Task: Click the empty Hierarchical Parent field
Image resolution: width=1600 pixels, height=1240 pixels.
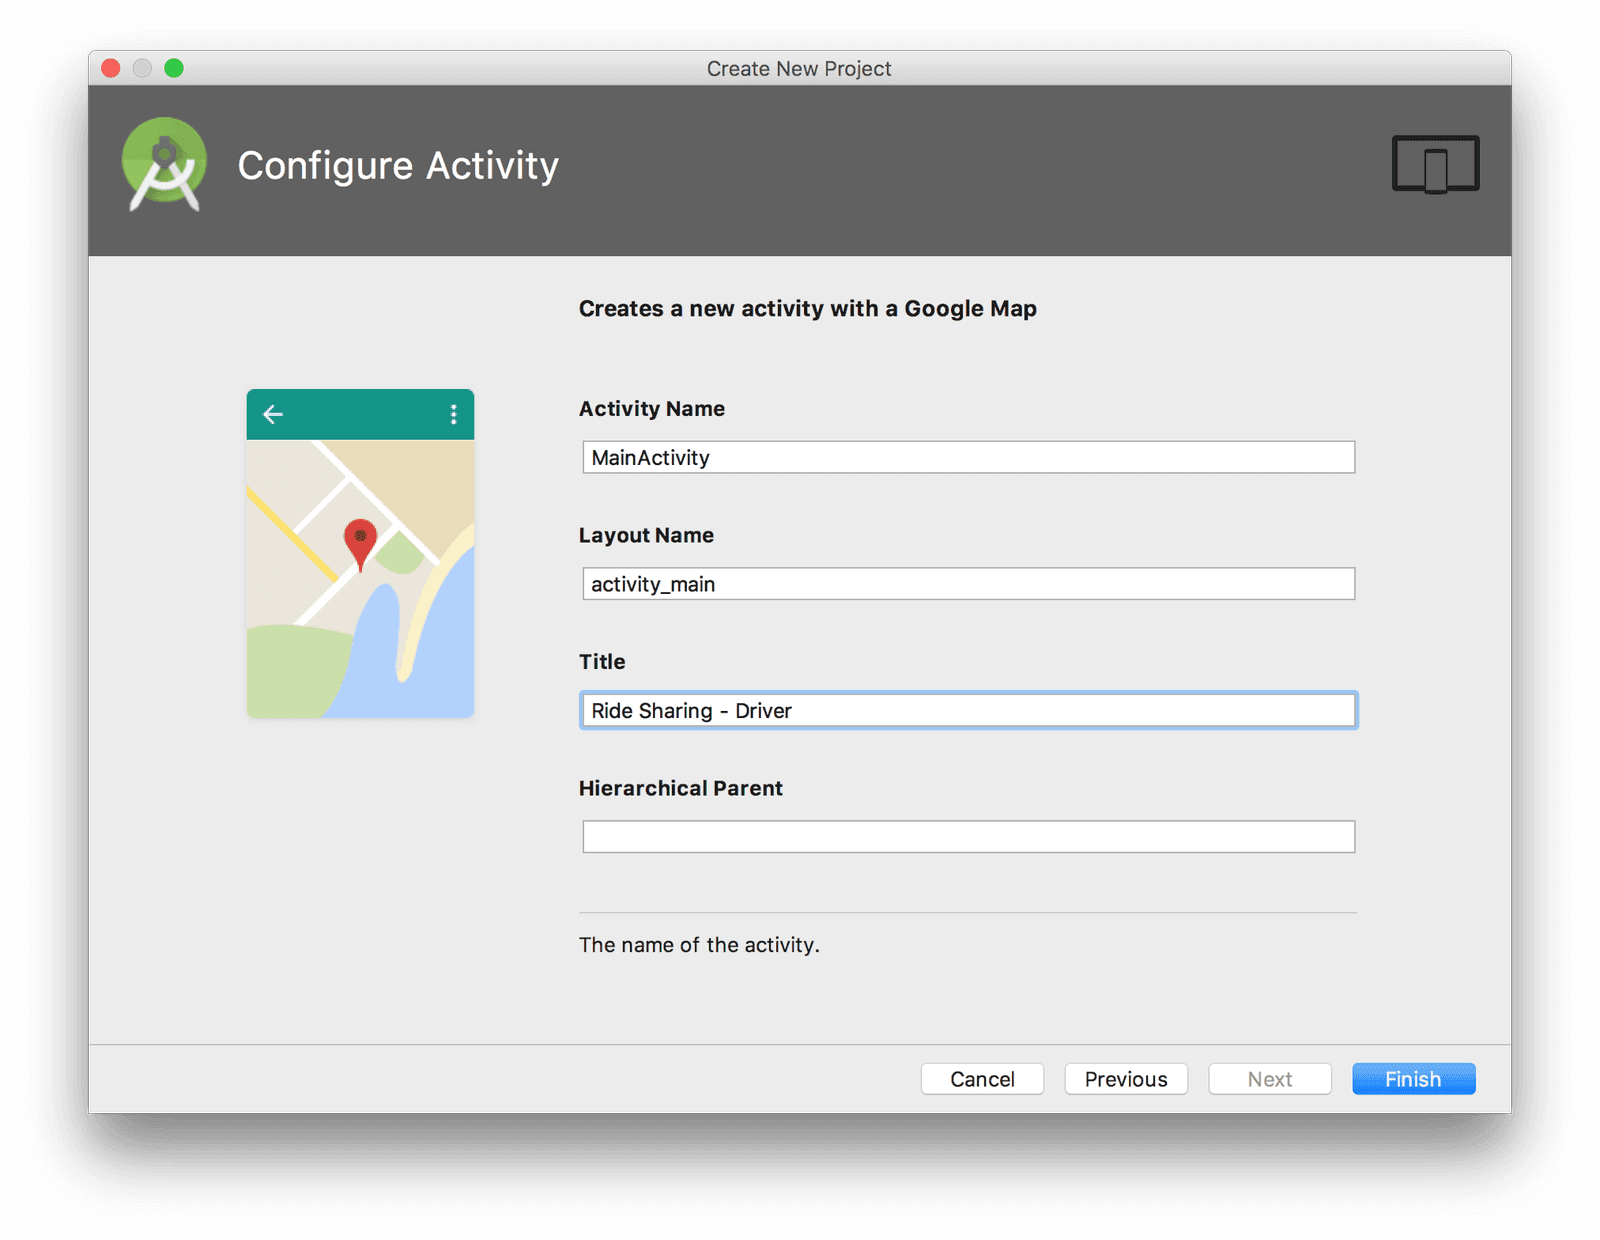Action: [x=968, y=836]
